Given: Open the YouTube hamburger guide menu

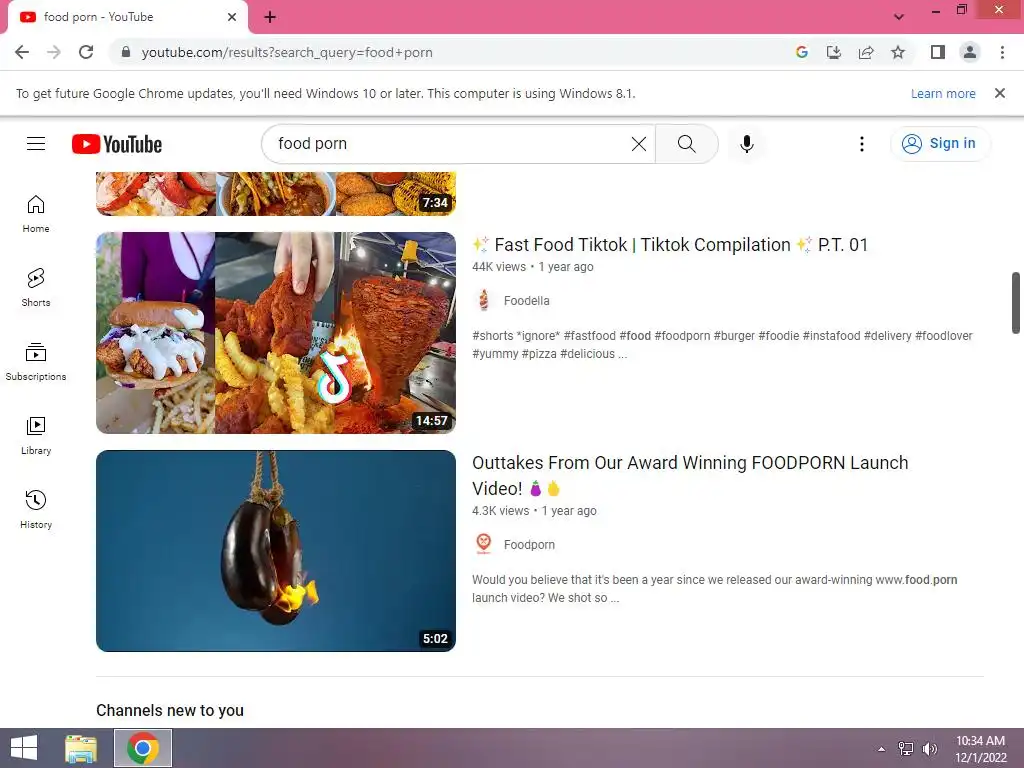Looking at the screenshot, I should pos(36,144).
